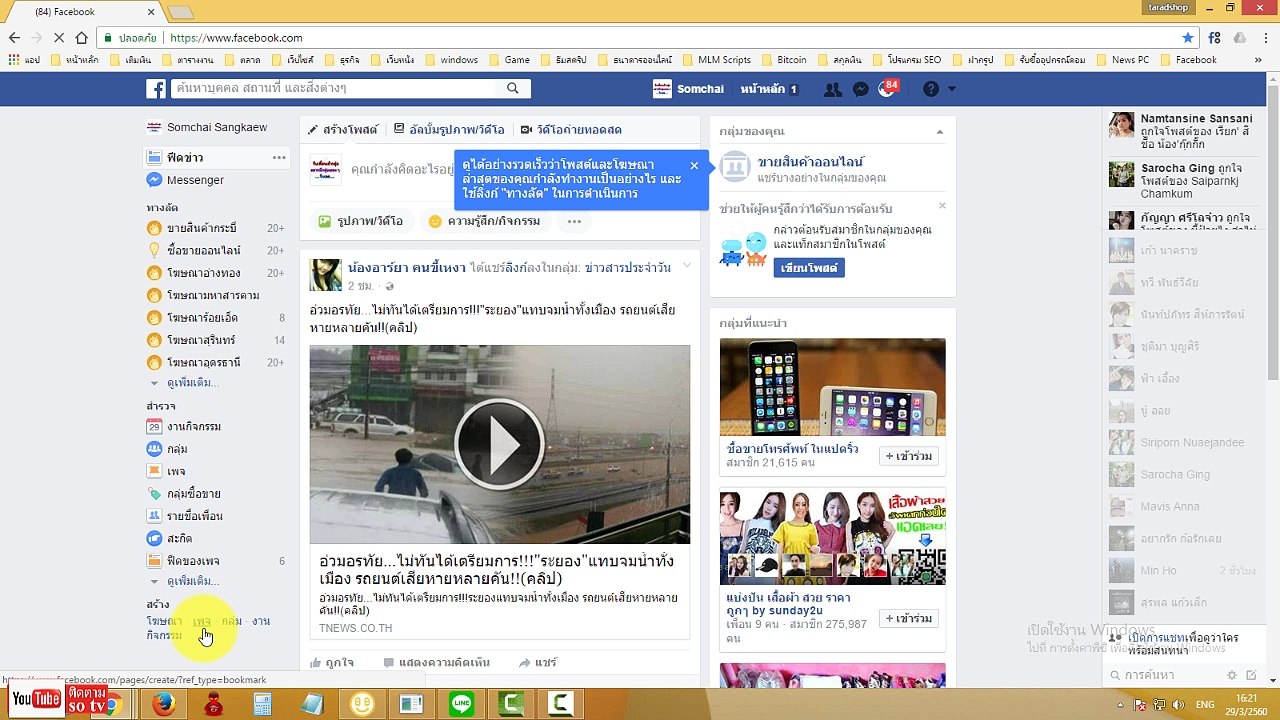The height and width of the screenshot is (720, 1280).
Task: Open the calculator on the taskbar
Action: coord(262,704)
